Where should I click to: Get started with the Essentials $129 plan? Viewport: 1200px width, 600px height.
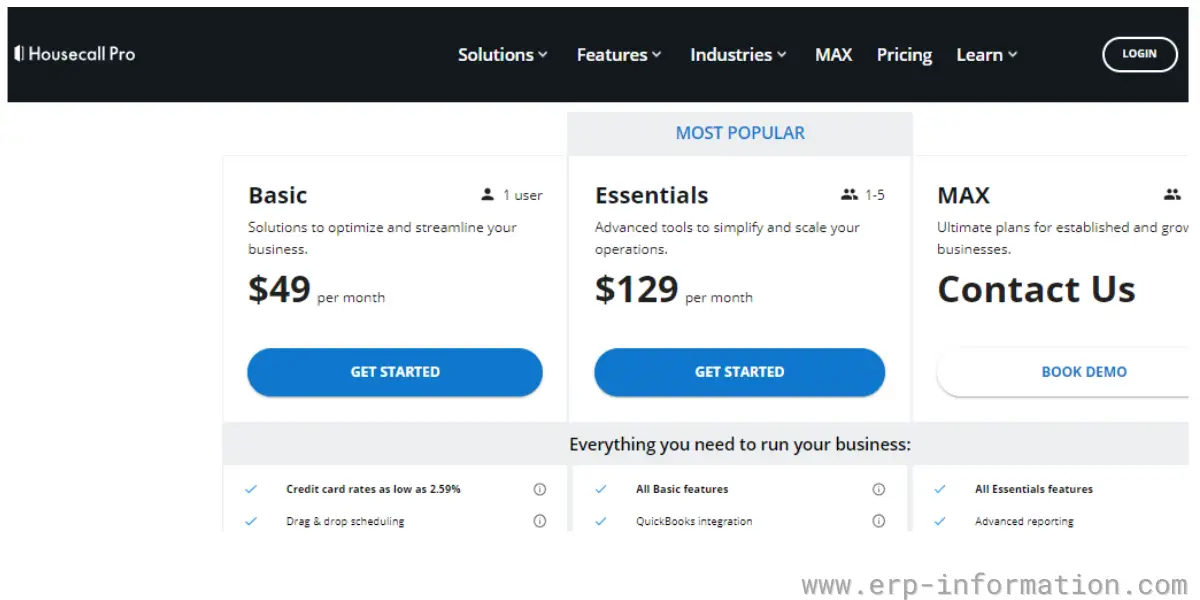point(740,372)
